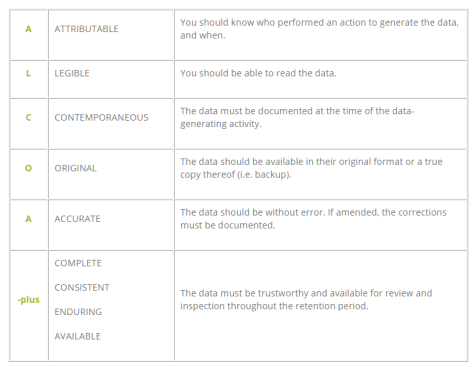Click the green letter L
Screen dimensions: 474x367
(29, 73)
